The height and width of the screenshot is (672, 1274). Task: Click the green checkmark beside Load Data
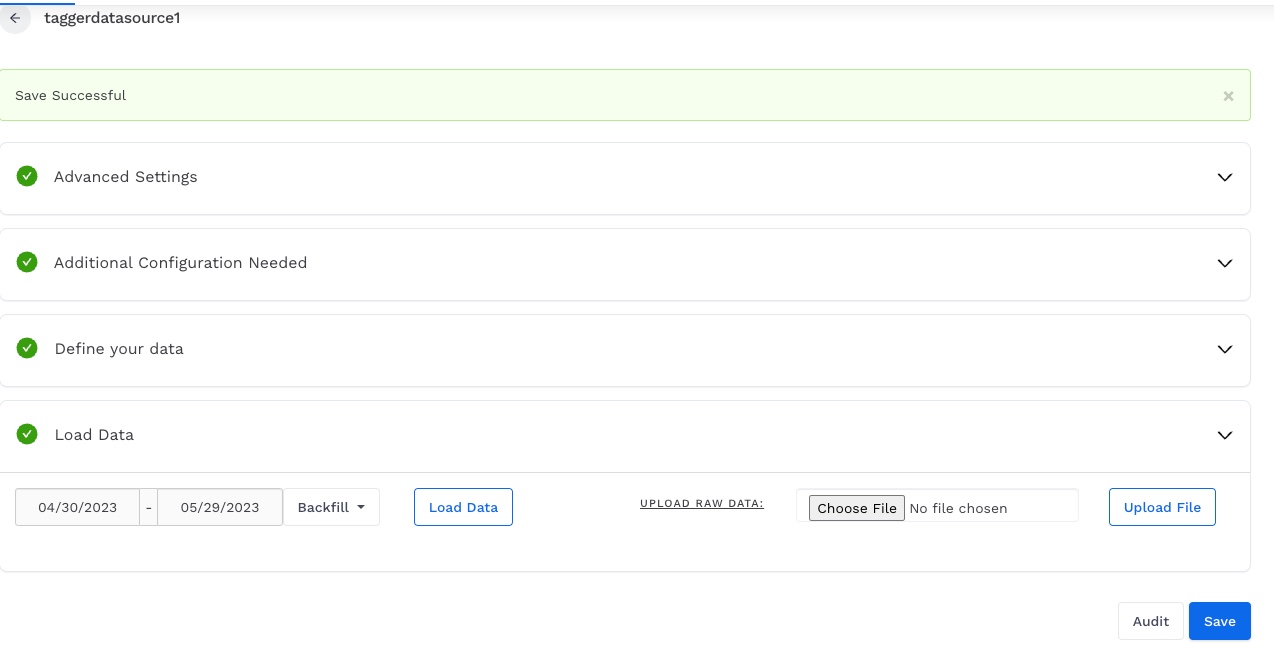point(27,434)
